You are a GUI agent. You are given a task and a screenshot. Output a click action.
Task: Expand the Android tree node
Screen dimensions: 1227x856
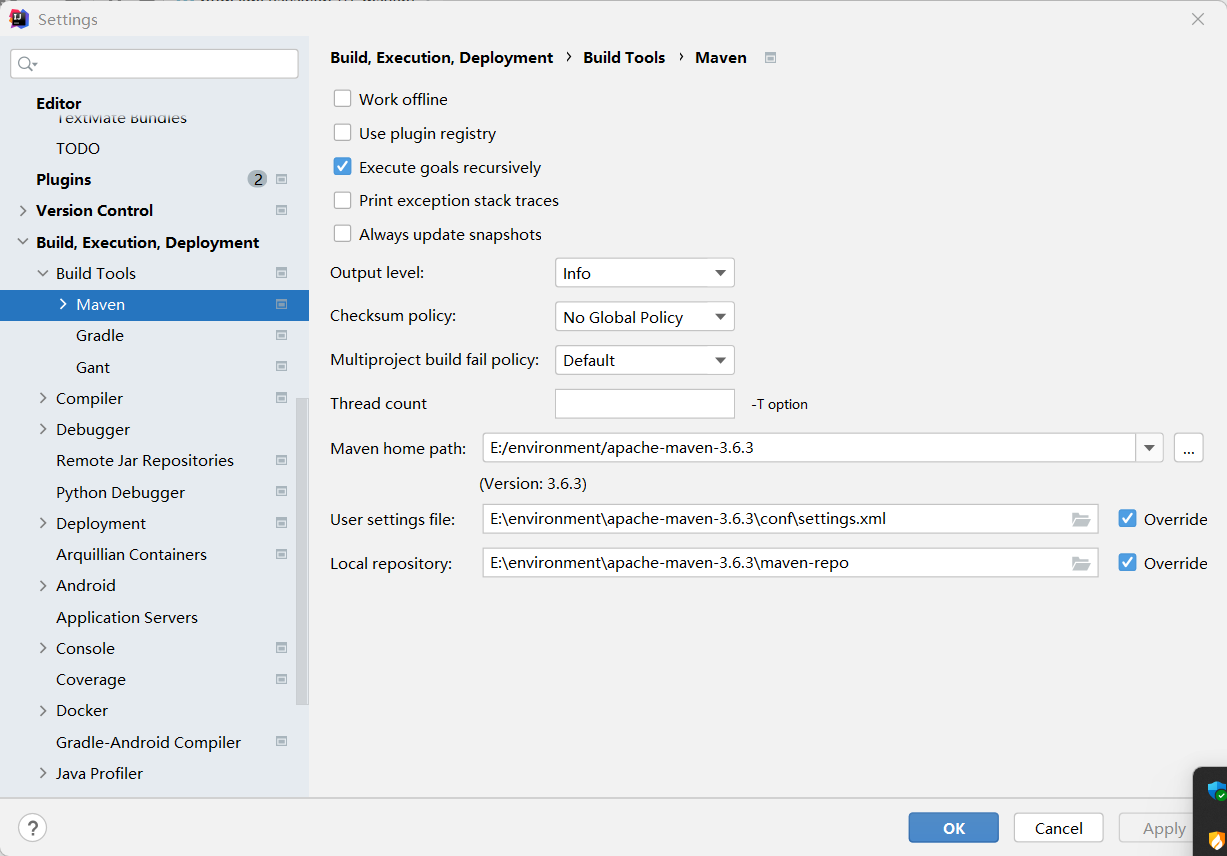43,585
